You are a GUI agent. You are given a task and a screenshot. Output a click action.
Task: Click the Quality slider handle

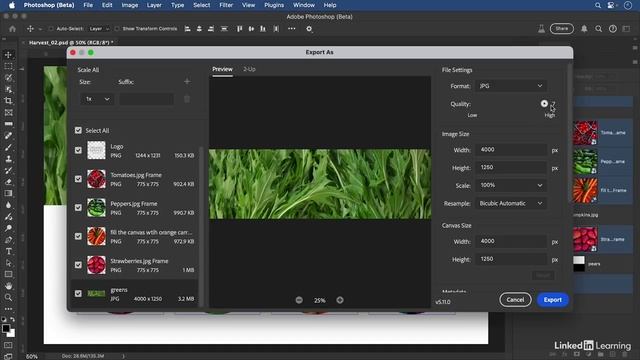coord(544,104)
